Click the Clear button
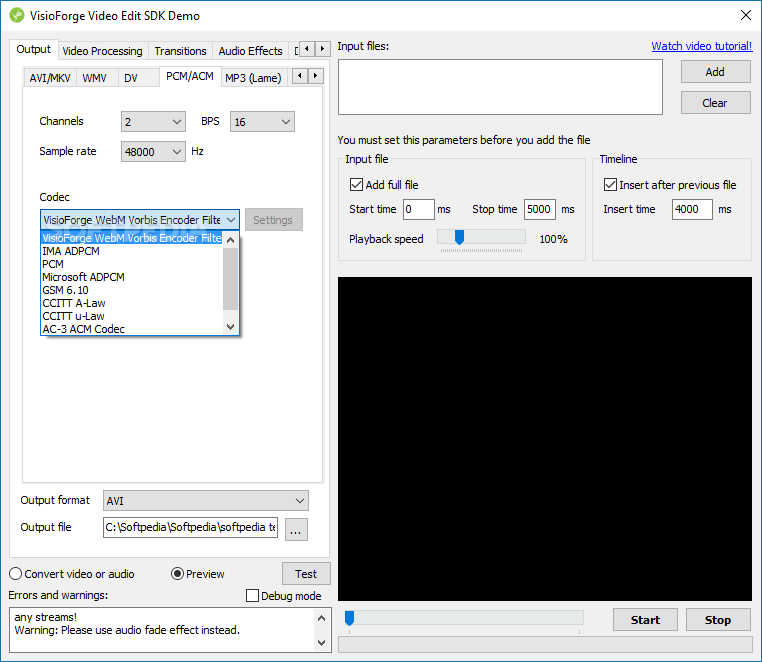This screenshot has width=762, height=662. point(715,103)
